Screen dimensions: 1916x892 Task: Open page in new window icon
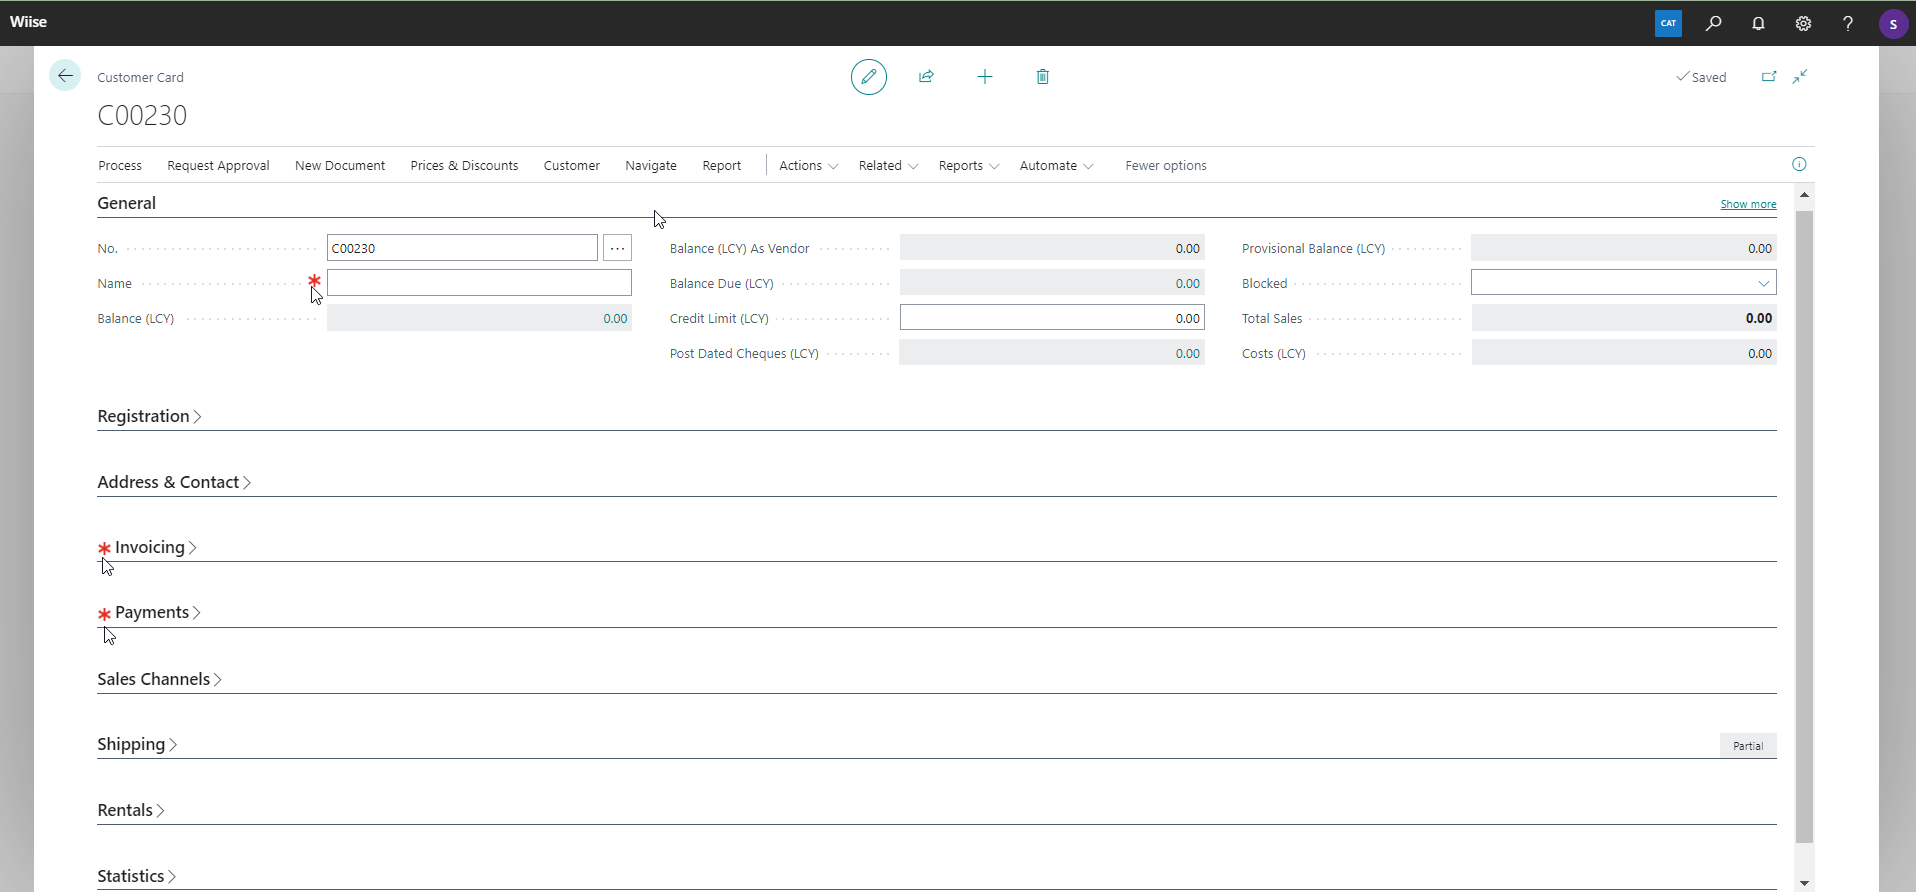click(x=1768, y=77)
